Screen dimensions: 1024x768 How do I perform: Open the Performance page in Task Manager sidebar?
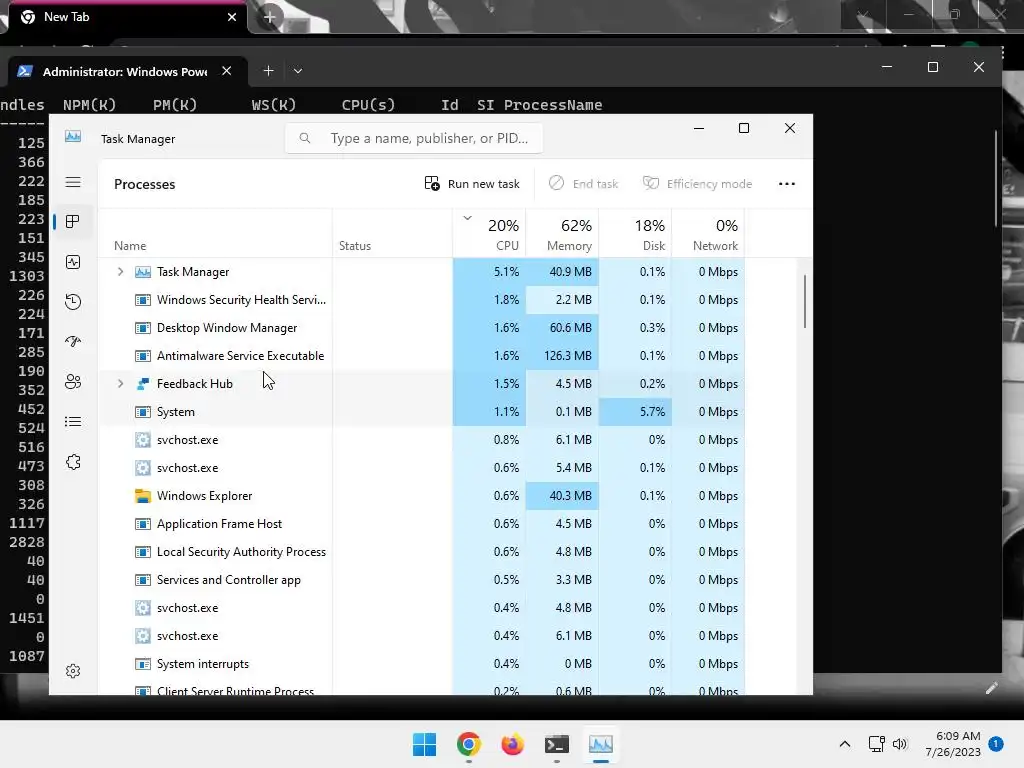click(73, 262)
